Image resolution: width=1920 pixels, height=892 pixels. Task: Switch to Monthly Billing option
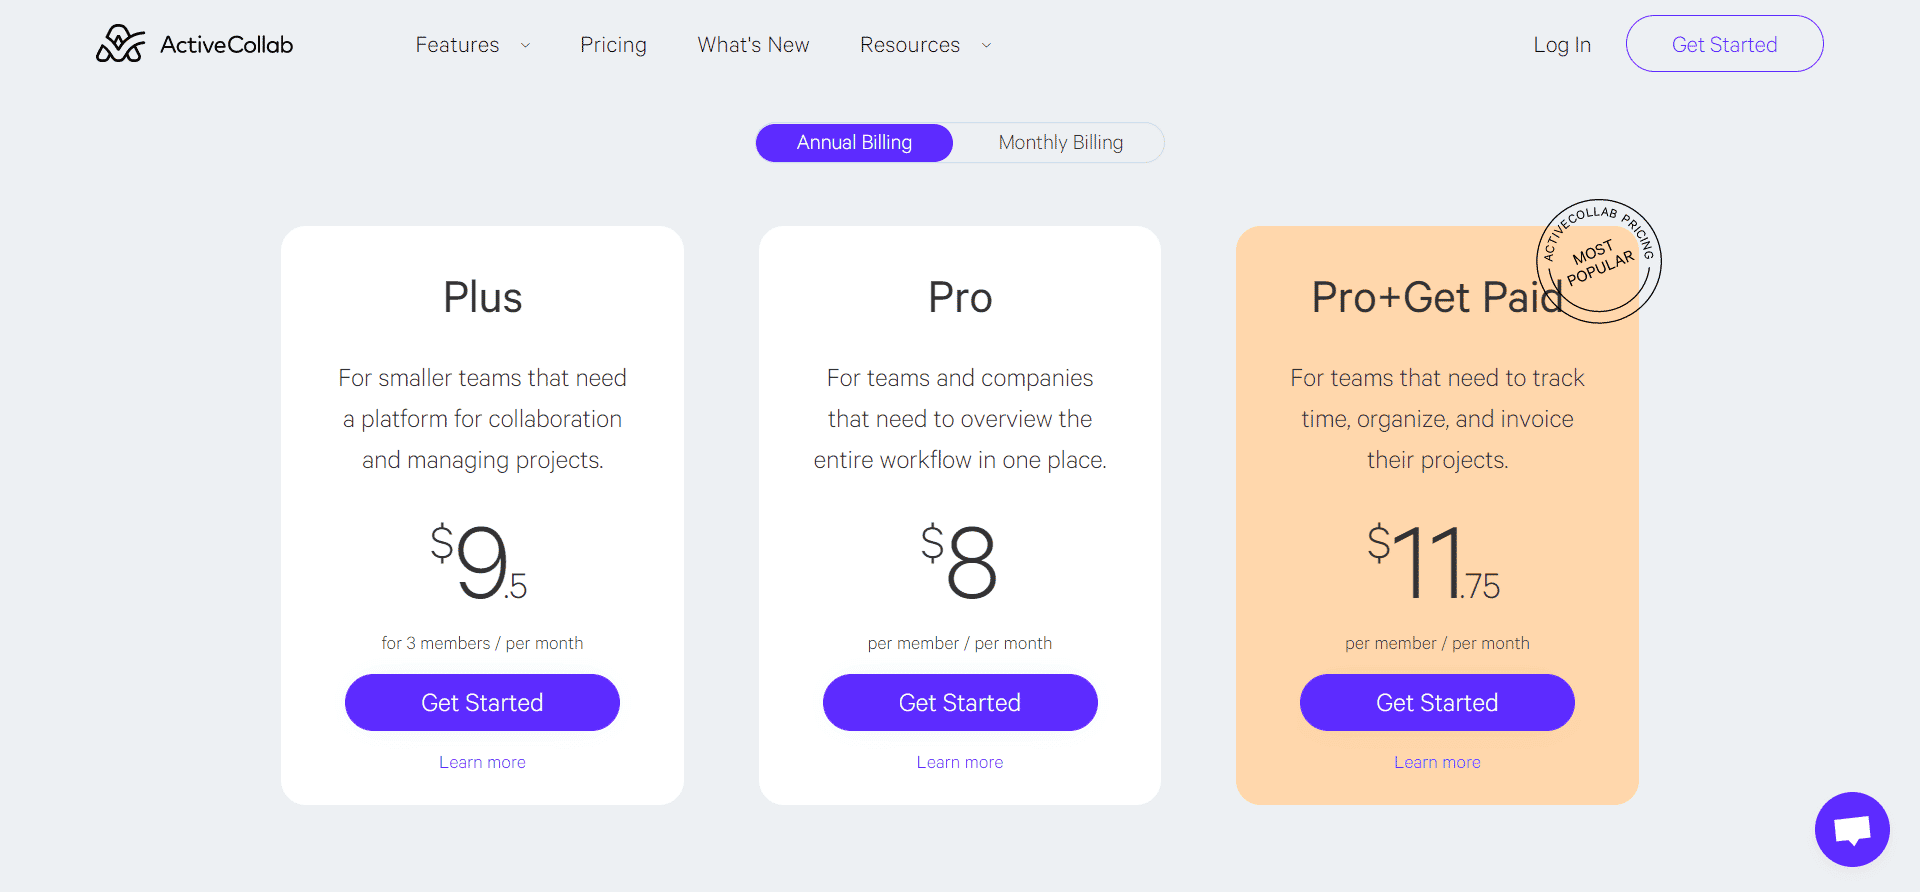point(1060,143)
